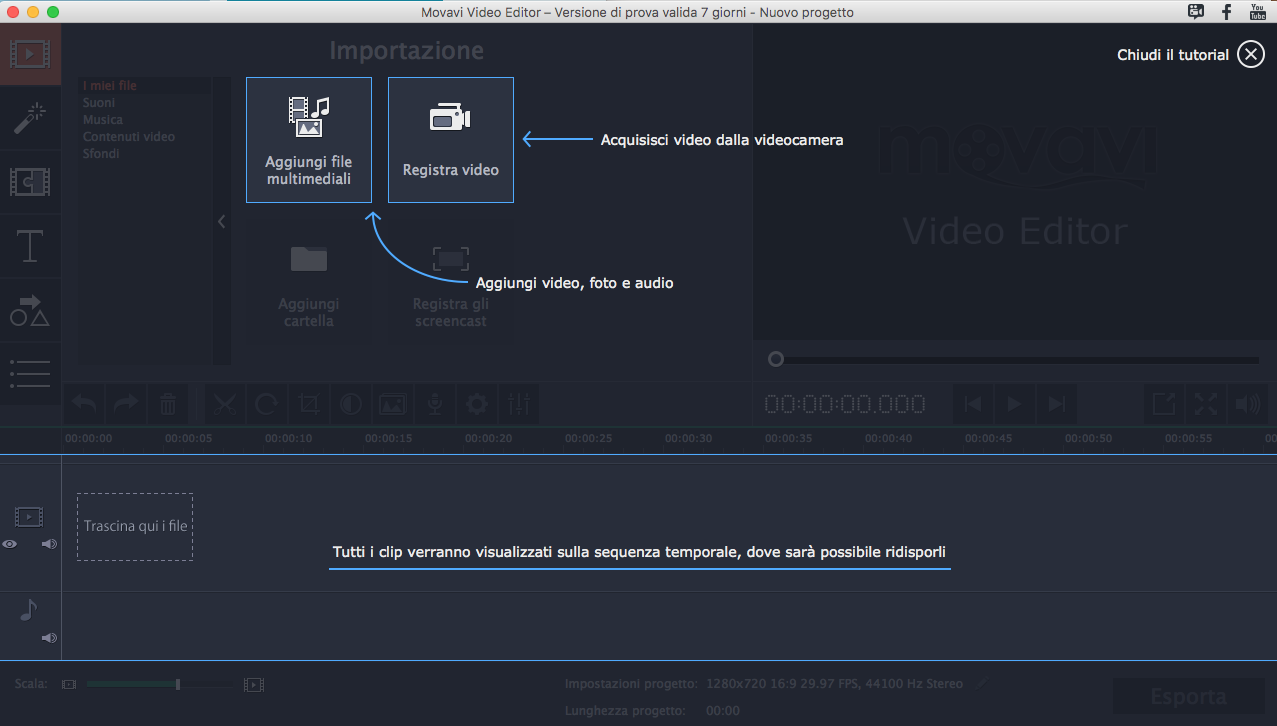Skip to next frame

click(1057, 404)
